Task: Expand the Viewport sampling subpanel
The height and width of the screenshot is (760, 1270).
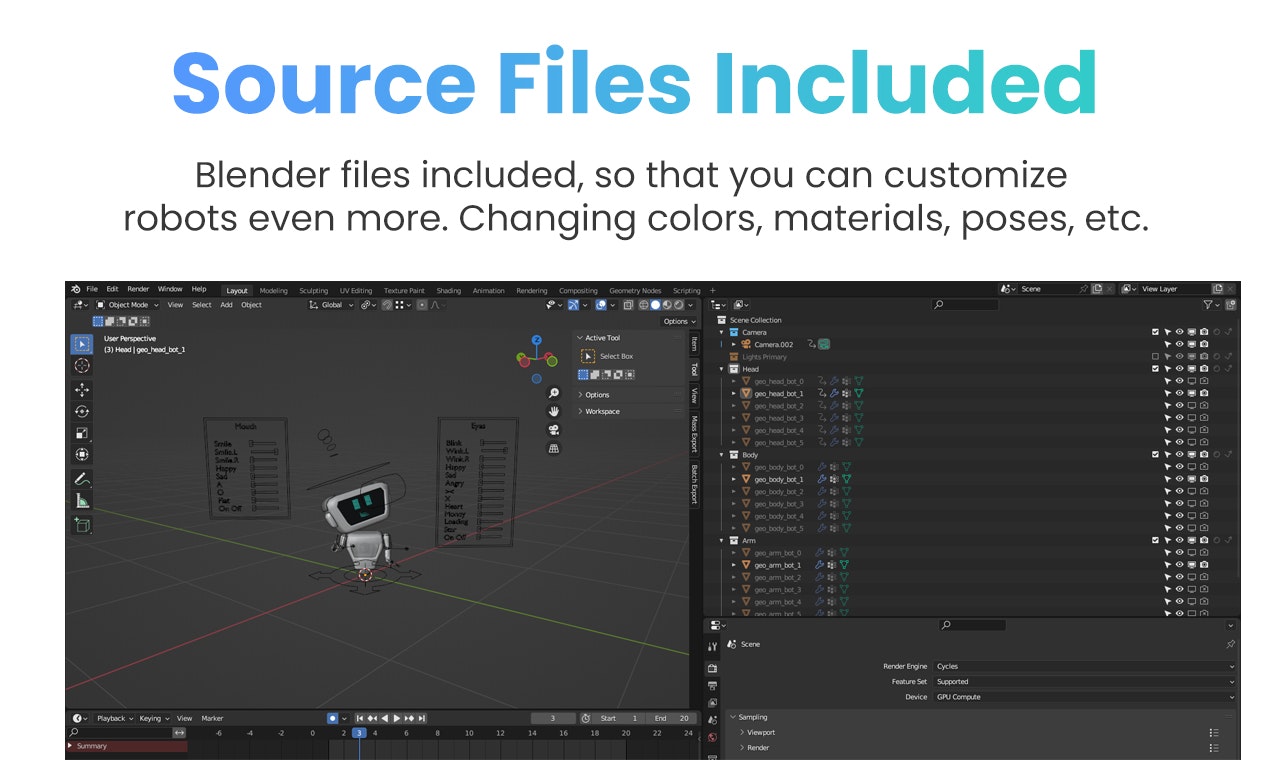Action: (759, 732)
